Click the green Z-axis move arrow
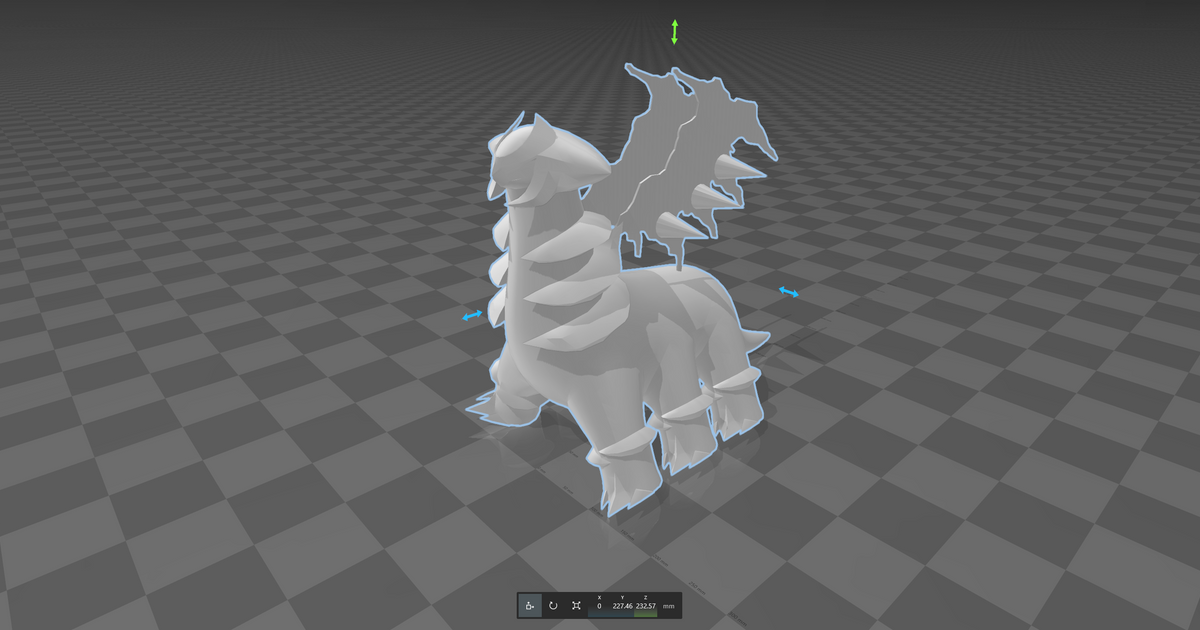 pos(674,30)
